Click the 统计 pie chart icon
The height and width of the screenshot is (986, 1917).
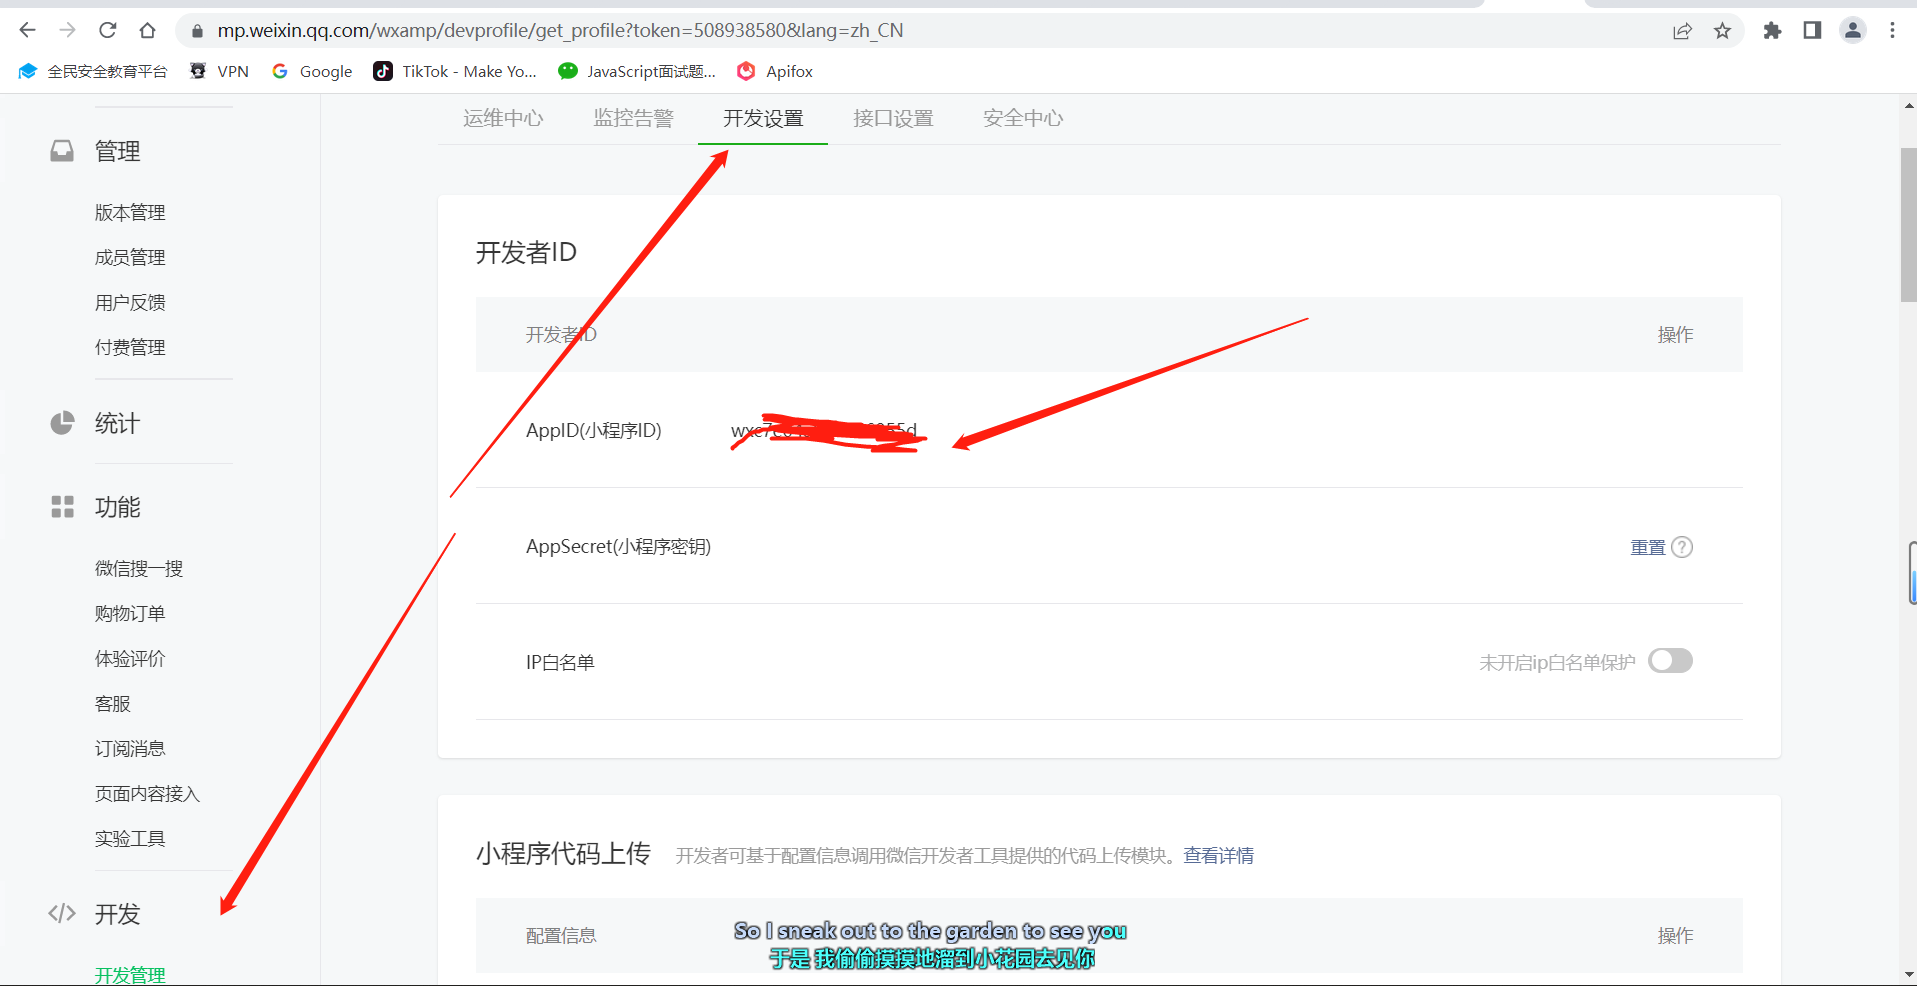tap(62, 423)
